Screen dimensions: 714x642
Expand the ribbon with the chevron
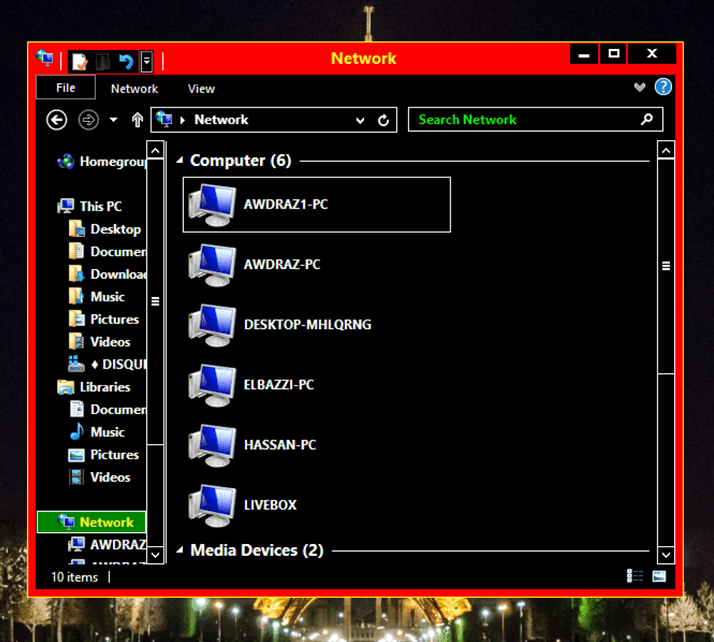pos(640,87)
